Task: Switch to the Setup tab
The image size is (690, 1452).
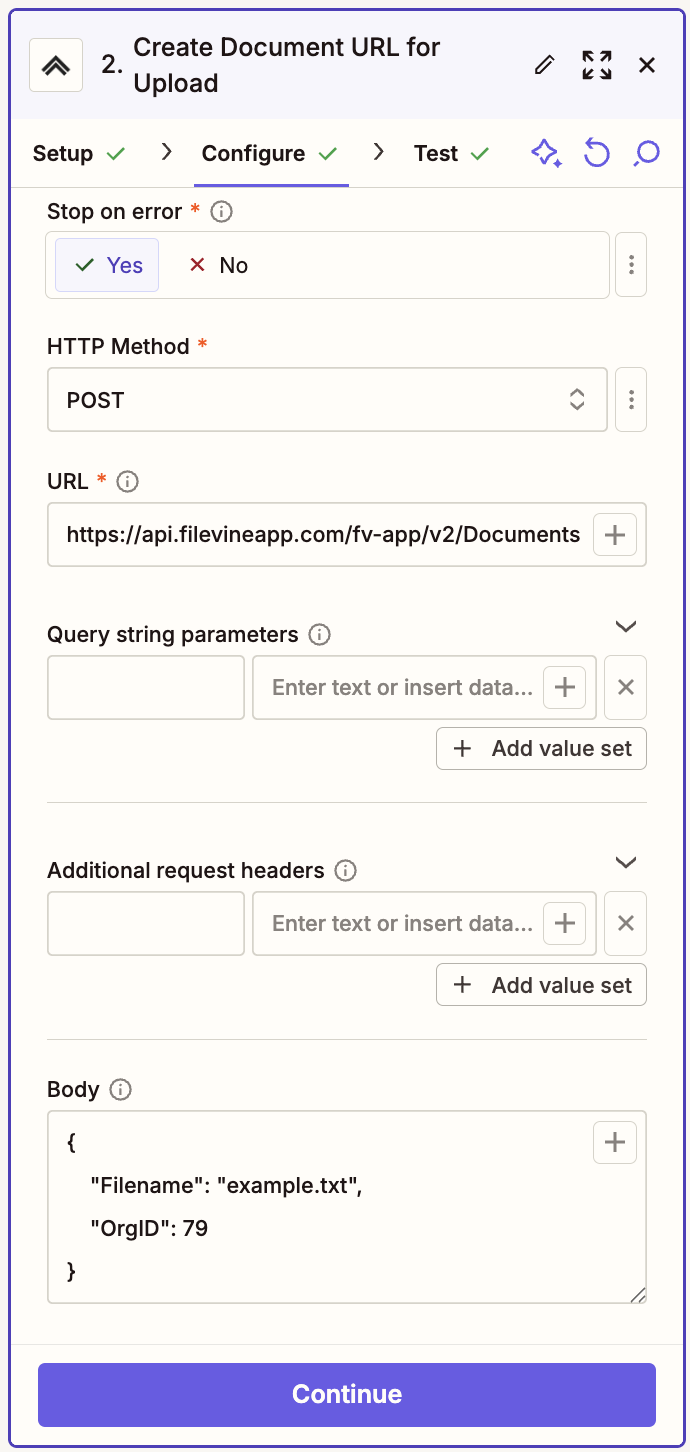Action: pos(64,153)
